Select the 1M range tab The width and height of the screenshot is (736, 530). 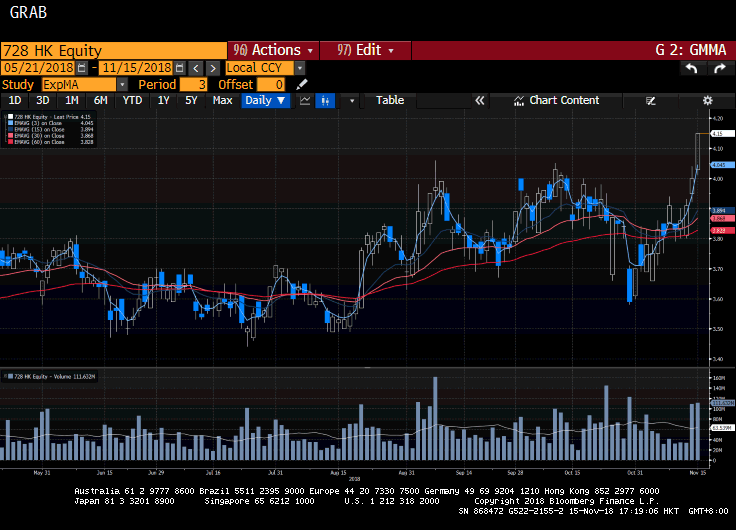pyautogui.click(x=71, y=100)
